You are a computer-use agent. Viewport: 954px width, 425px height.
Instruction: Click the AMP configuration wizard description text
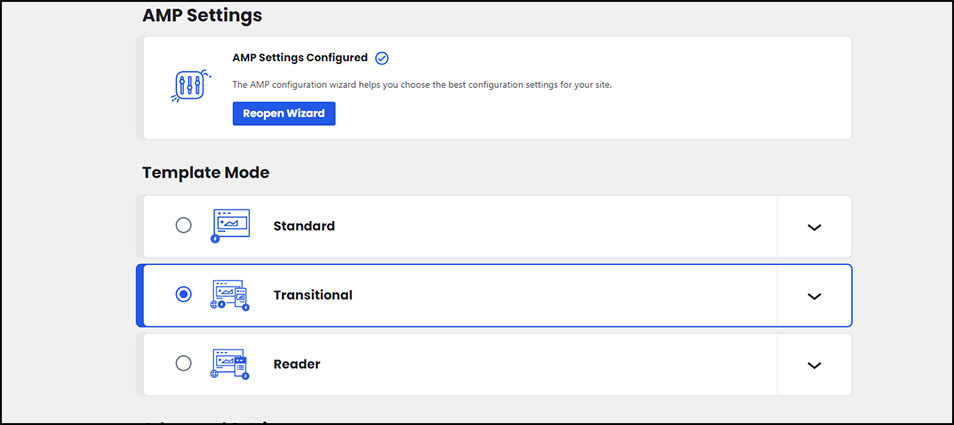pos(422,85)
